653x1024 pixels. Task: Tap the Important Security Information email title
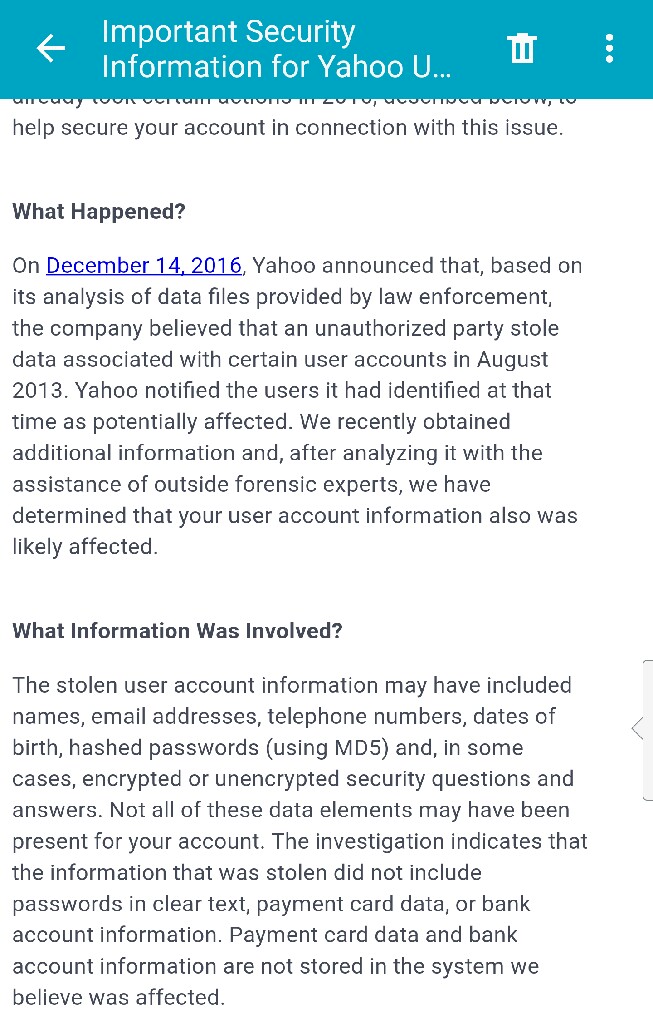276,48
